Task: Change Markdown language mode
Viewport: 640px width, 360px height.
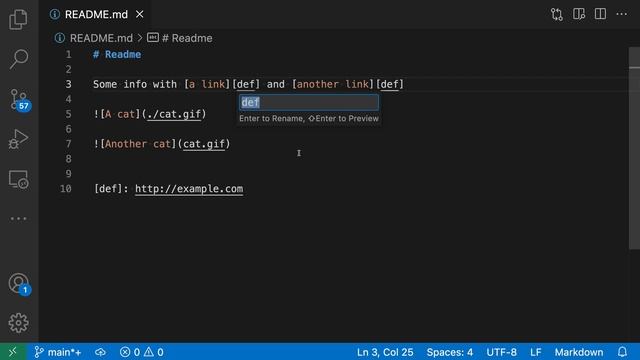Action: [579, 352]
